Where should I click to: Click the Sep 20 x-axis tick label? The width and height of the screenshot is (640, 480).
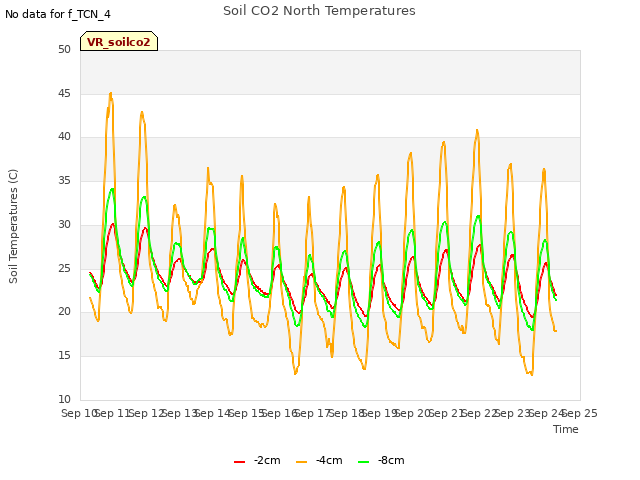point(413,413)
